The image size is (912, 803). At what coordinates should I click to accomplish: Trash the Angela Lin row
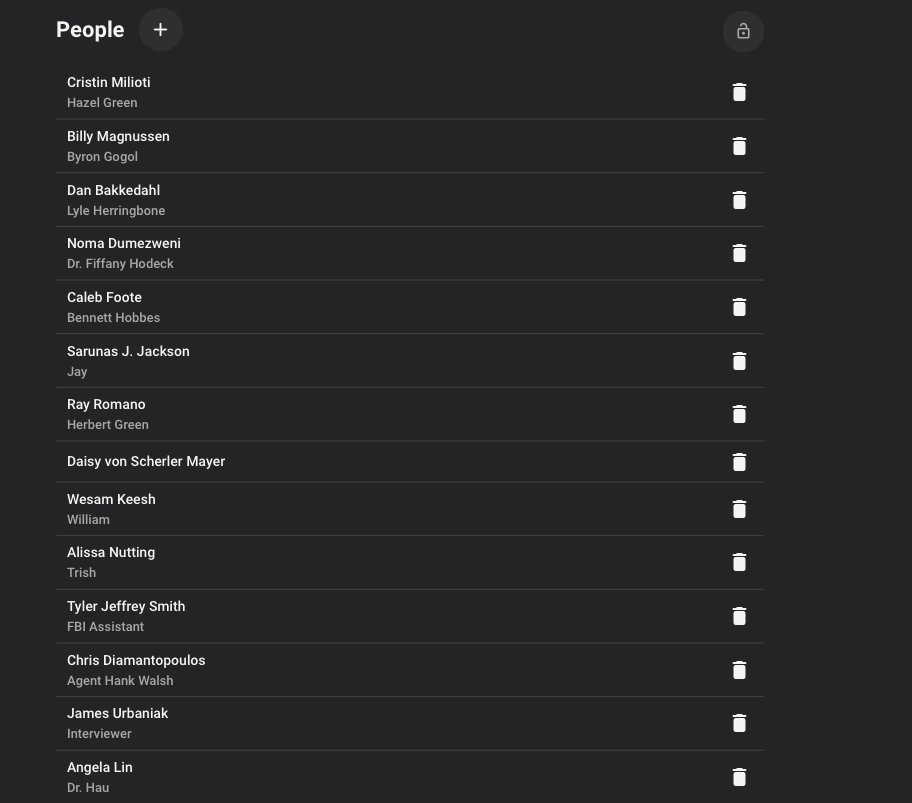point(739,777)
